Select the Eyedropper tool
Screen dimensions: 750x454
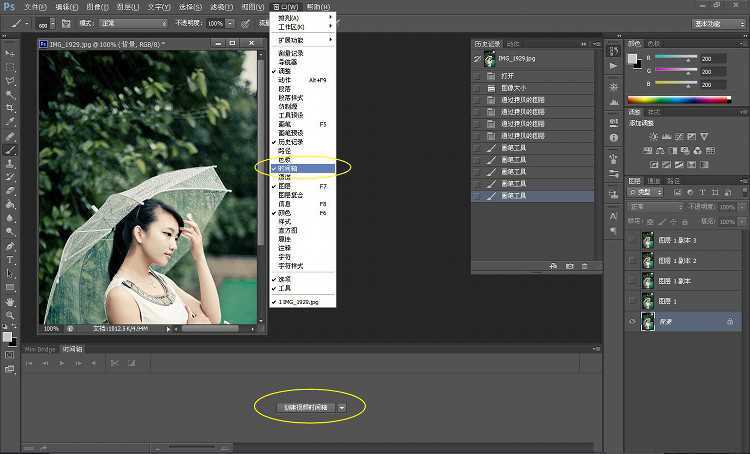click(x=10, y=122)
